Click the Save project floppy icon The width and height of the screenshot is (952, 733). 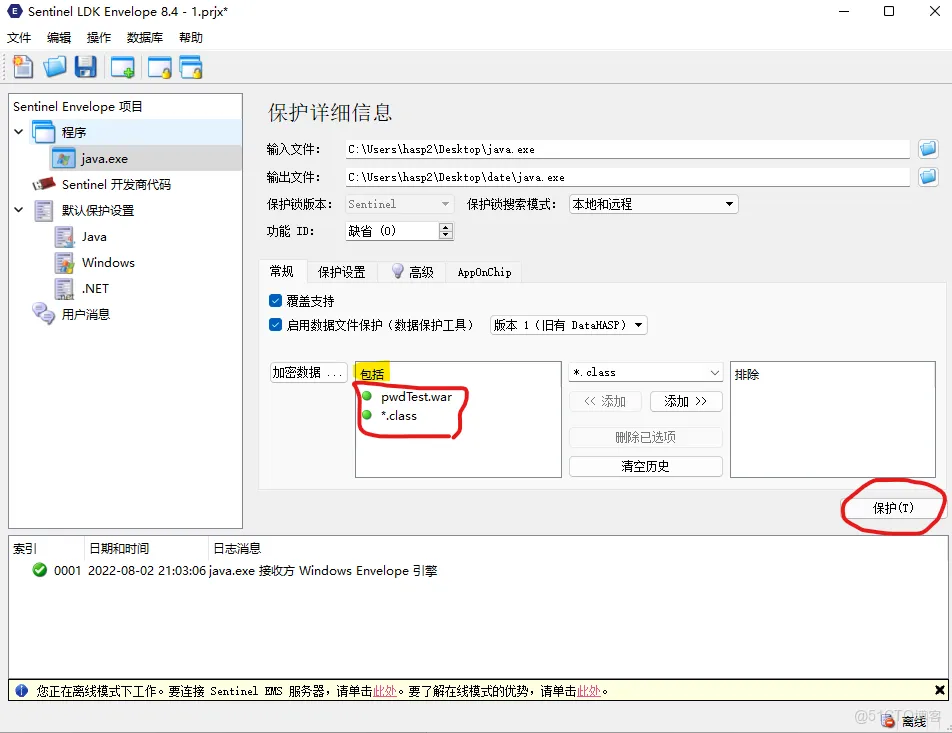[x=86, y=67]
